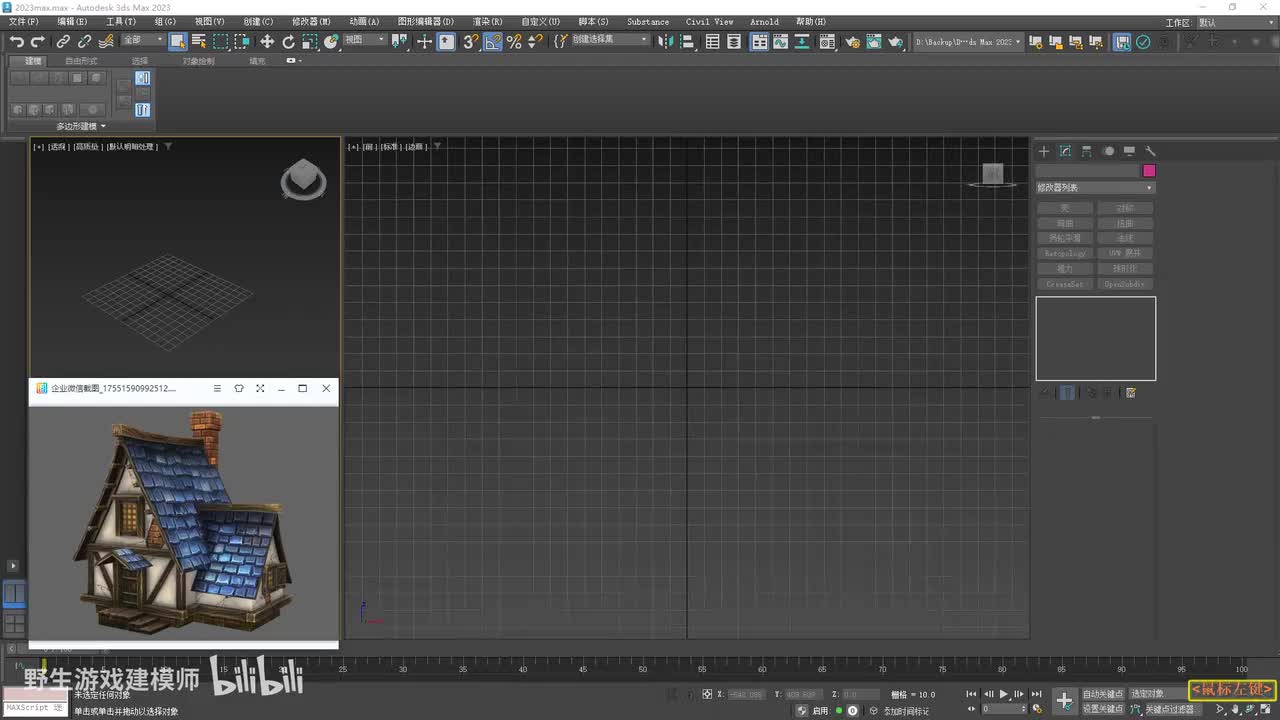Screen dimensions: 1280x720
Task: Open the named selection sets dropdown (创建选择集)
Action: [609, 40]
